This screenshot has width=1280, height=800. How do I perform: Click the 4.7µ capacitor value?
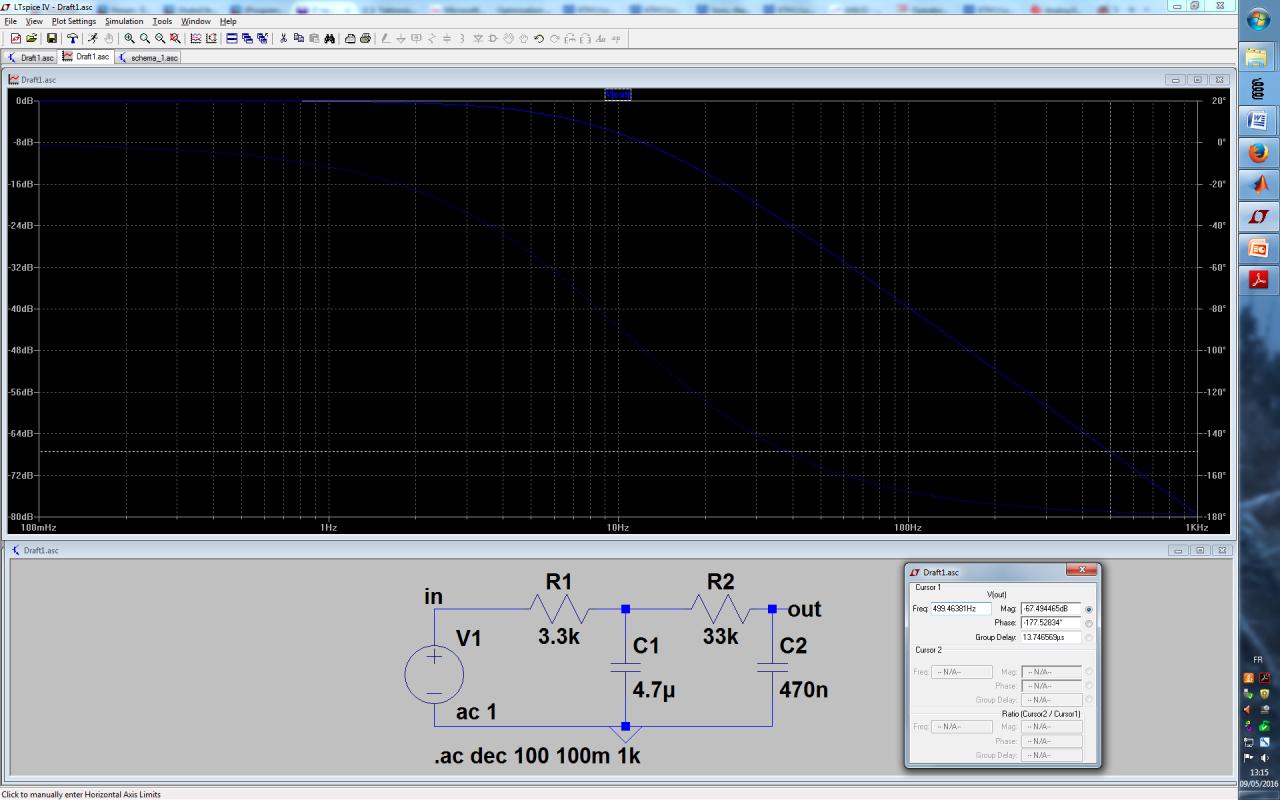[x=654, y=690]
